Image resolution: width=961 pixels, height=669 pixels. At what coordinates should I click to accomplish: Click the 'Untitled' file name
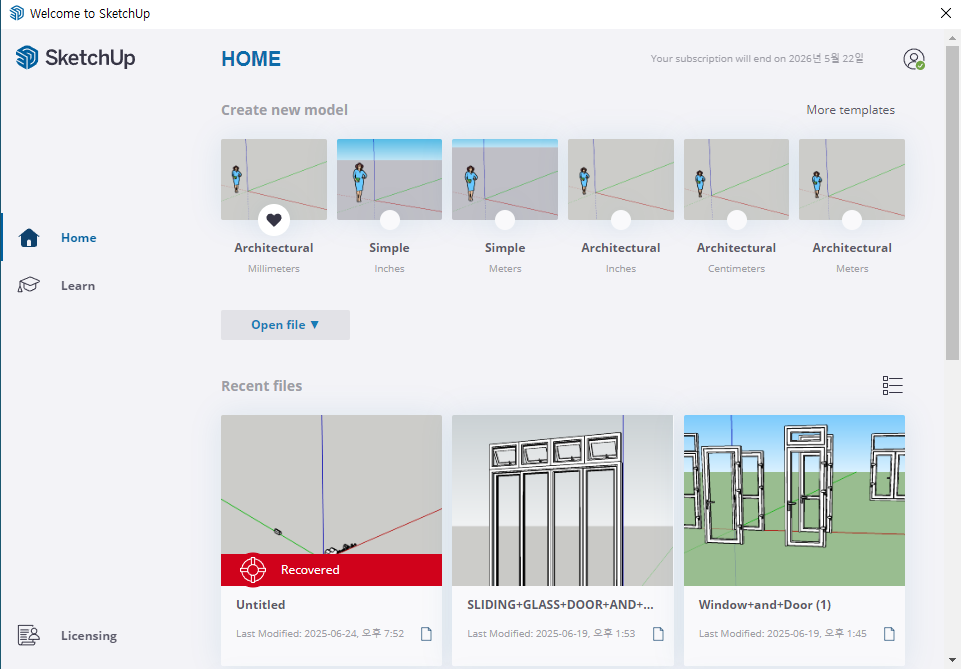click(261, 605)
